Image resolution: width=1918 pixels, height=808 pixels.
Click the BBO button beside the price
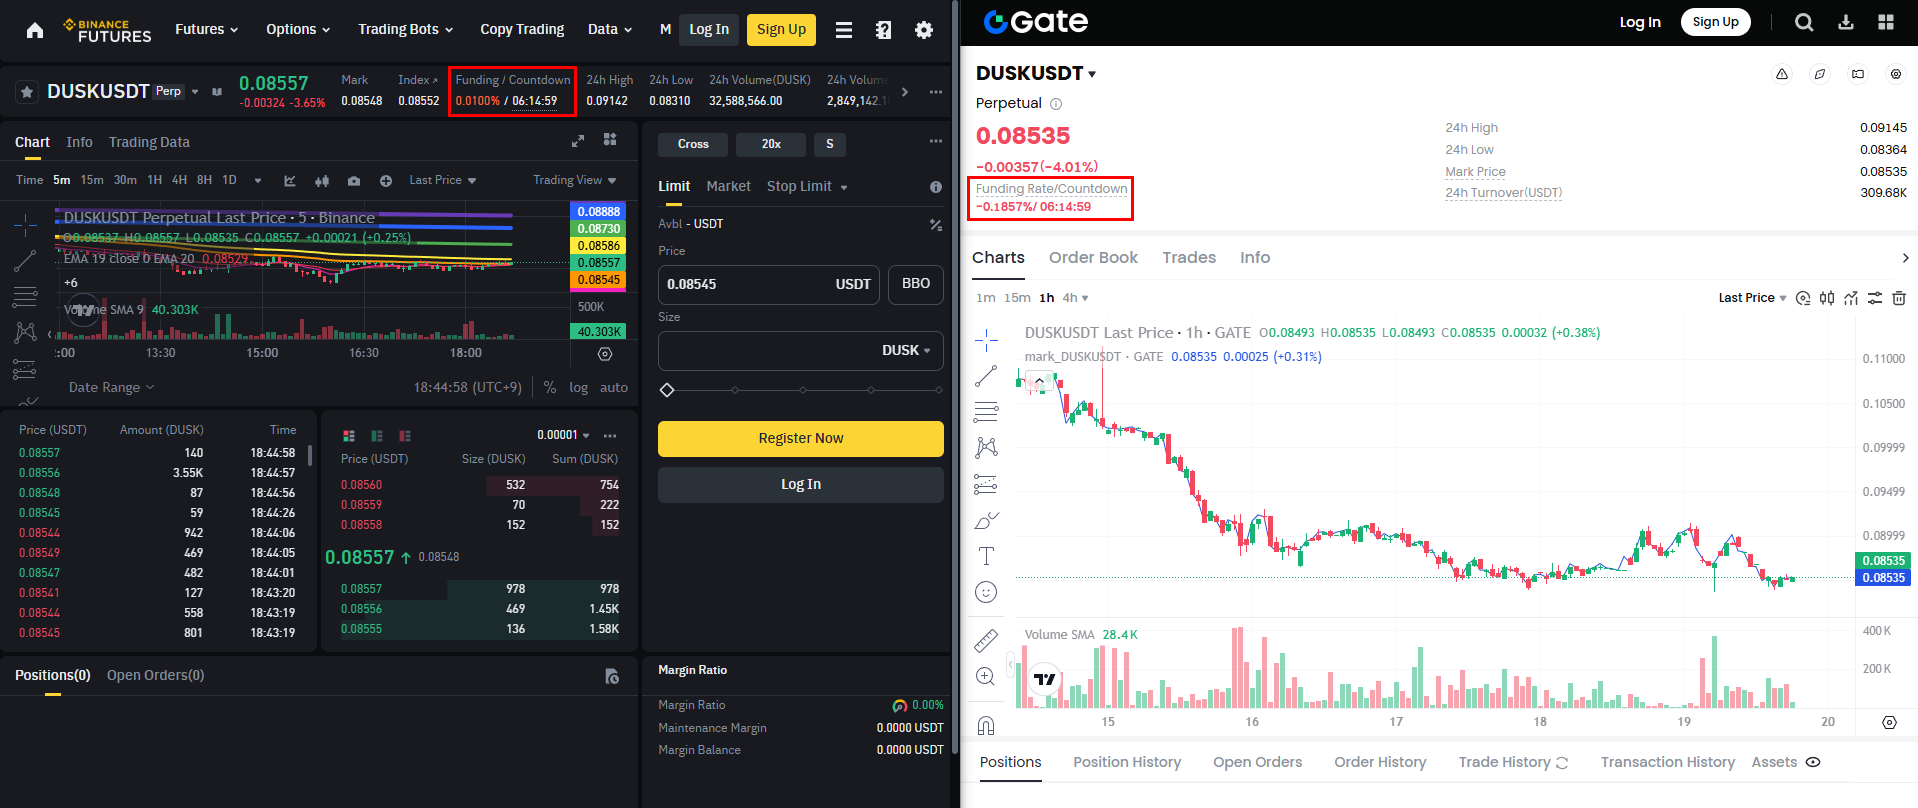tap(915, 284)
